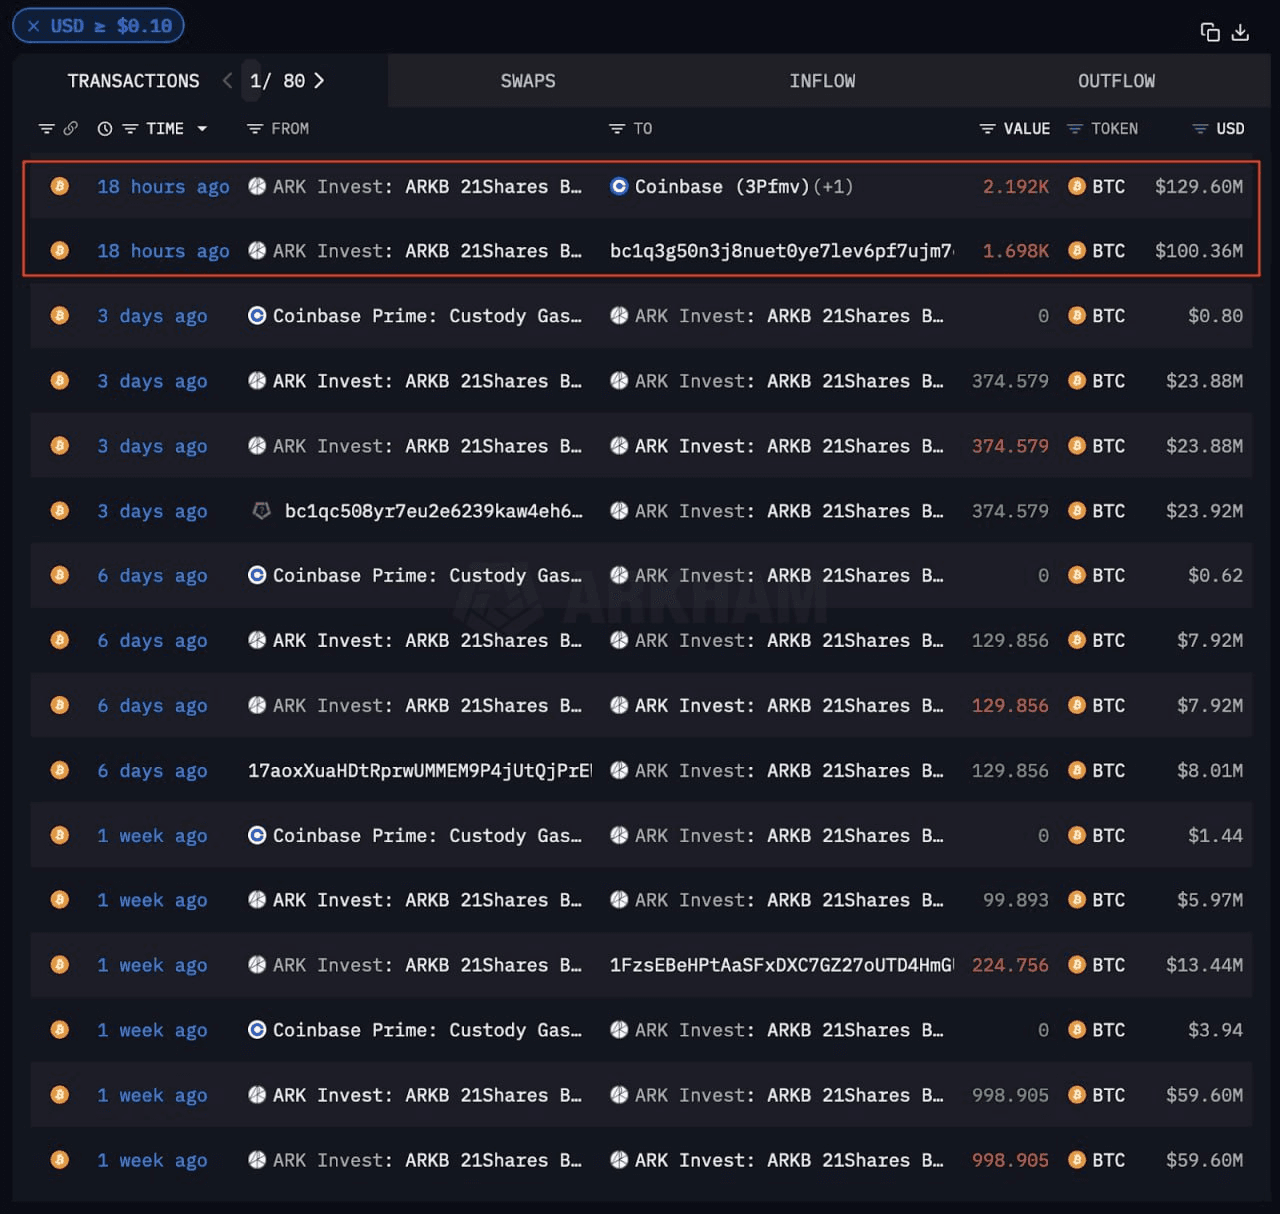
Task: Open the Time column dropdown arrow
Action: tap(202, 128)
